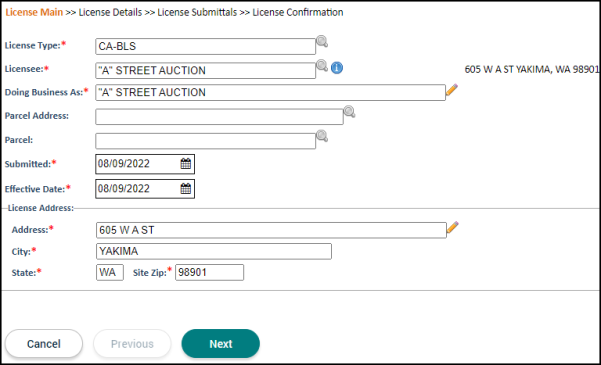
Task: Click the Address field 605 W A ST
Action: click(x=271, y=230)
